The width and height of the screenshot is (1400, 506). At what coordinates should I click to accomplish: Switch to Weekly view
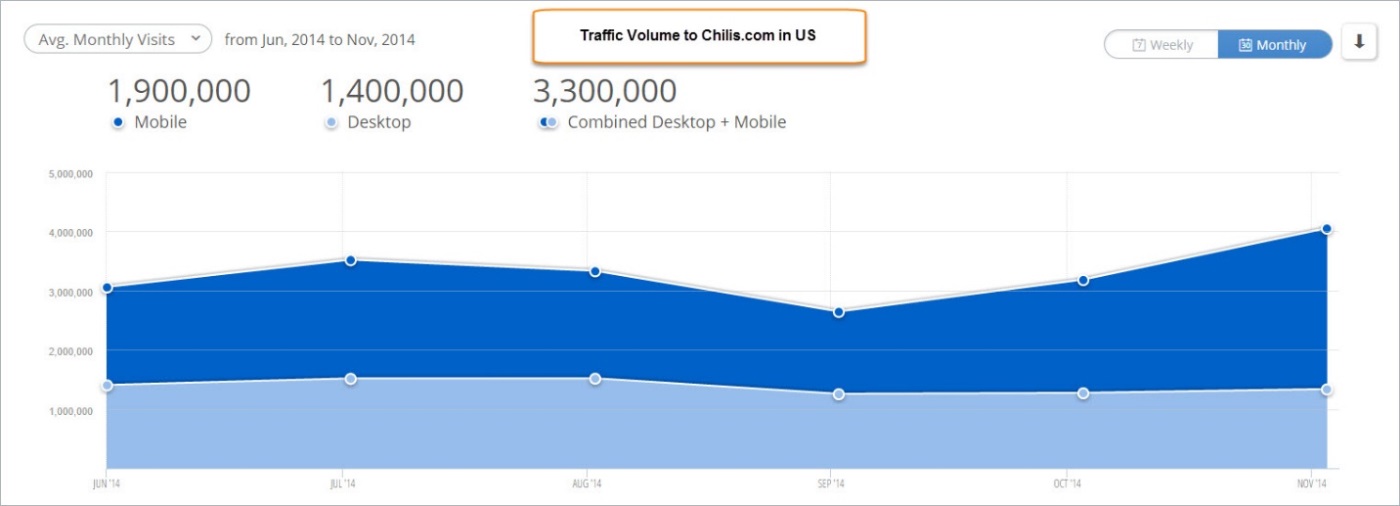[x=1161, y=45]
